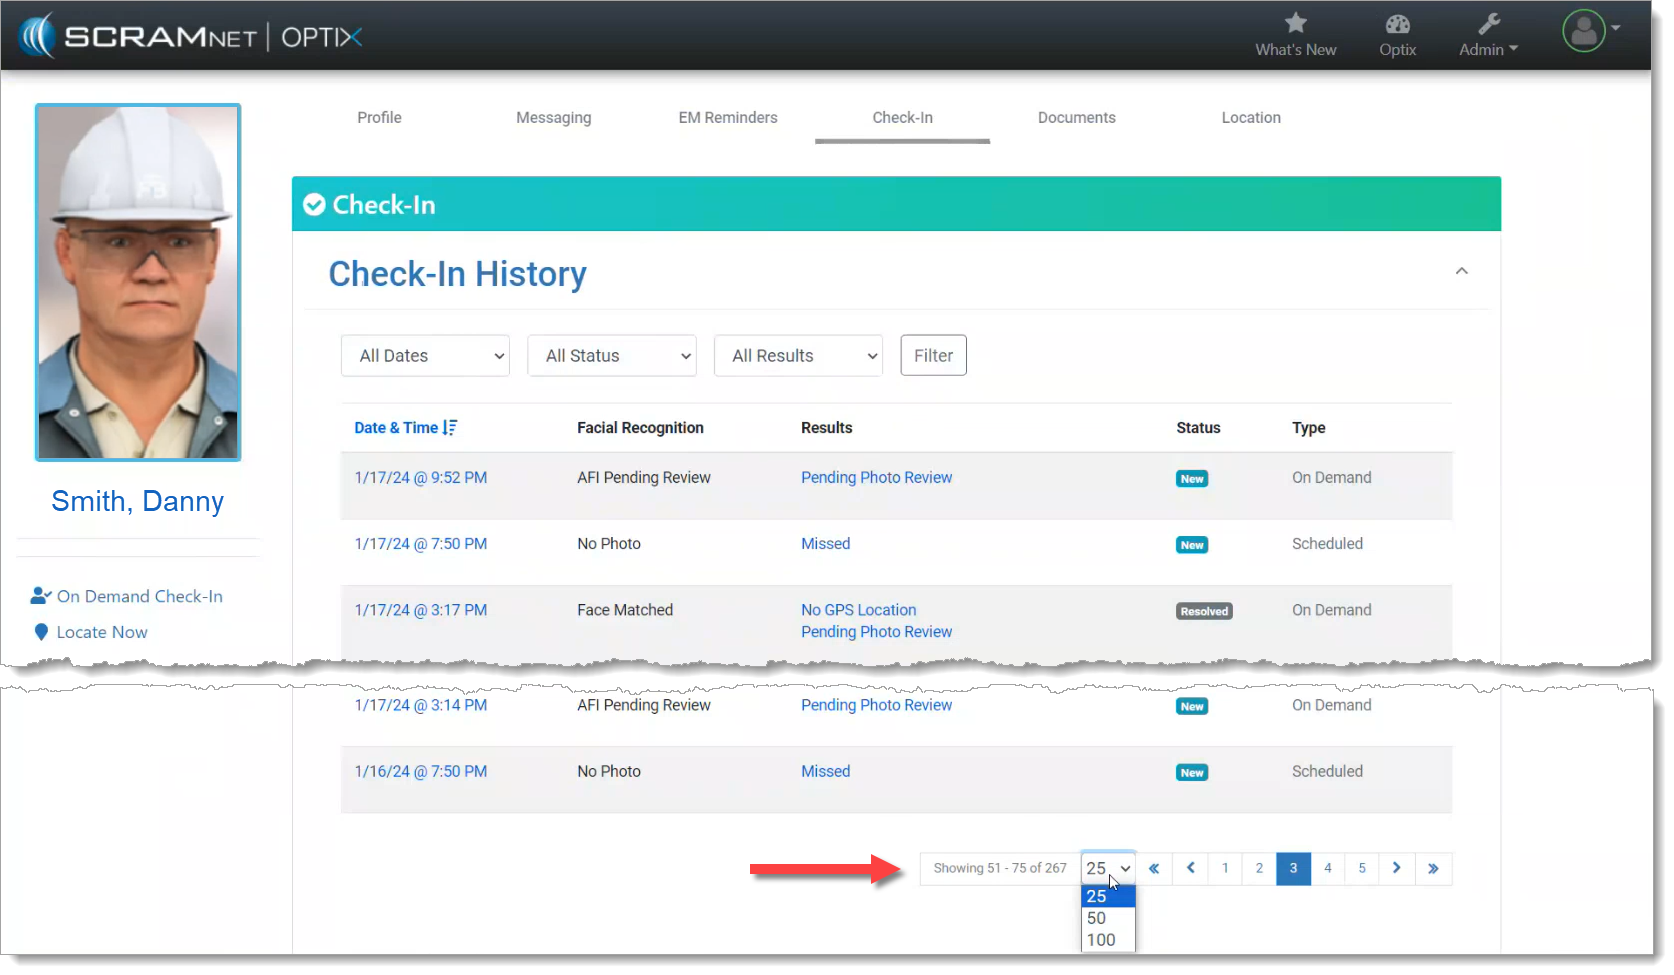Jump to first page of results
Viewport: 1674px width, 975px height.
click(1154, 868)
